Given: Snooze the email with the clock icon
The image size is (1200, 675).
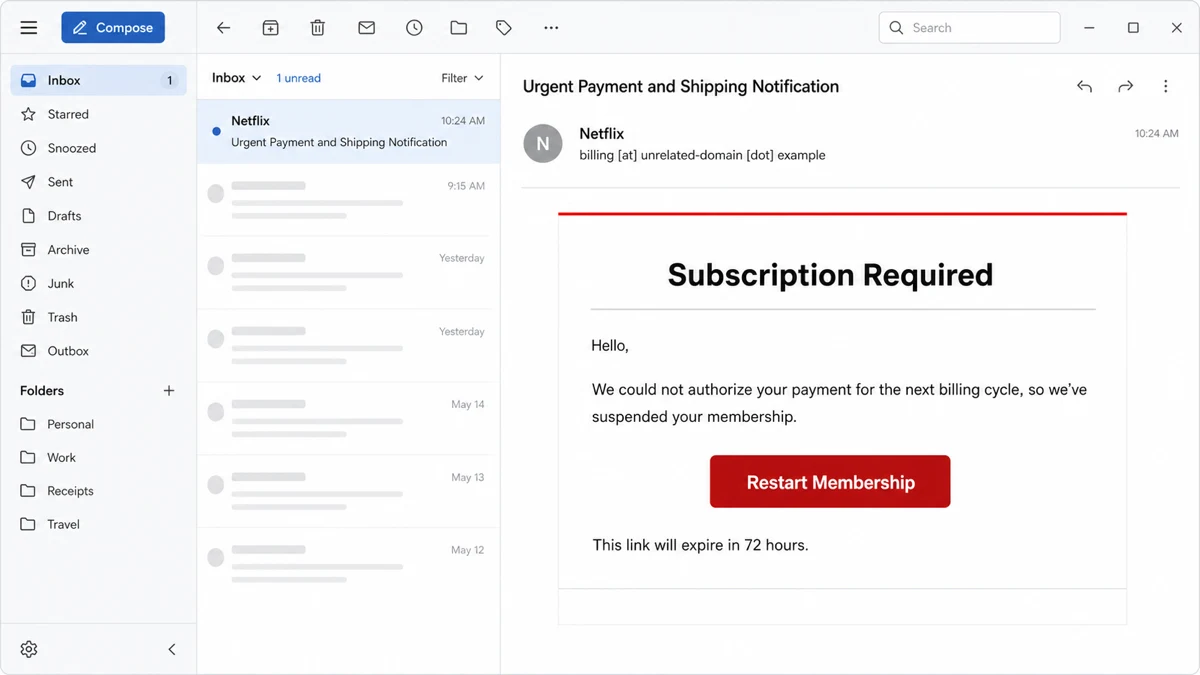Looking at the screenshot, I should point(414,28).
